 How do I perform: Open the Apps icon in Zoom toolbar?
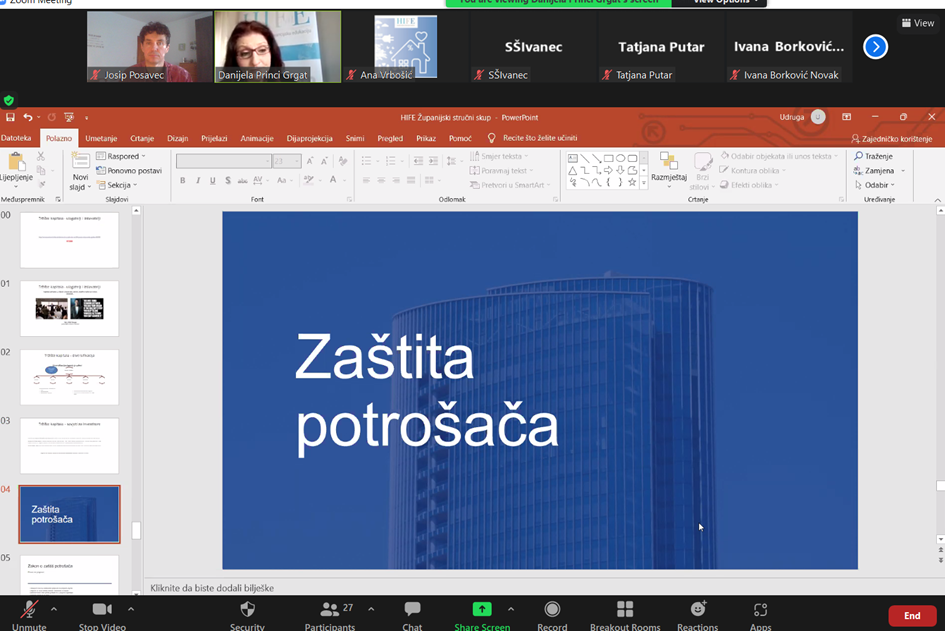761,609
